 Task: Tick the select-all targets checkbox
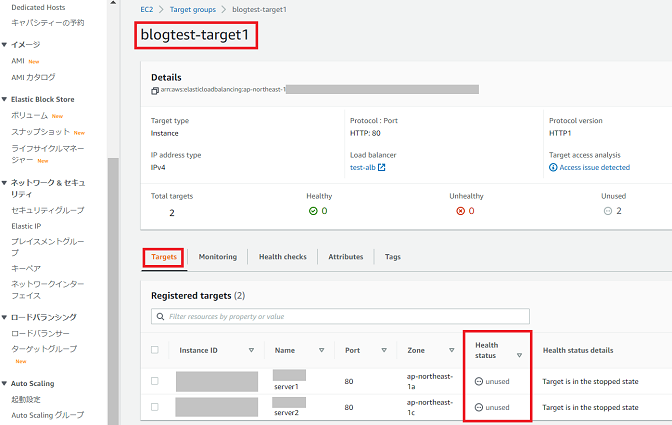(155, 350)
